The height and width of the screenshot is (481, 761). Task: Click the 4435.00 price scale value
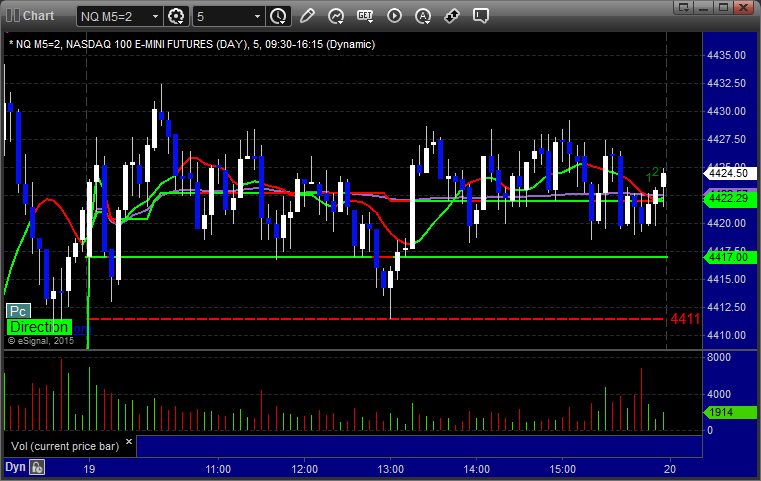727,55
